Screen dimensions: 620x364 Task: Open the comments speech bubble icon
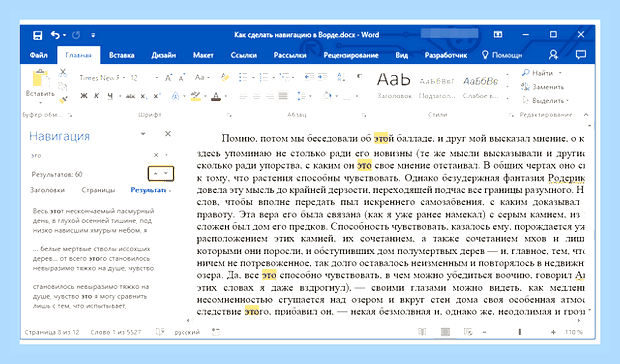pos(580,55)
